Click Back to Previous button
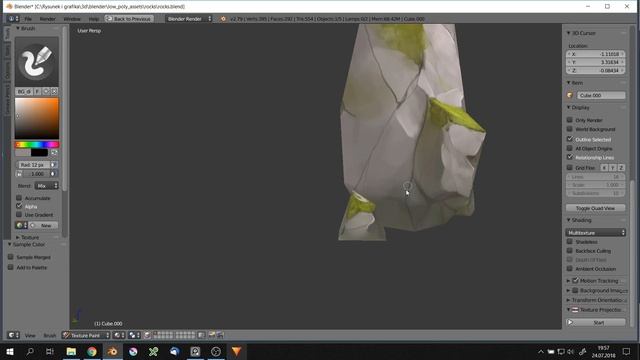The width and height of the screenshot is (640, 360). coord(129,19)
